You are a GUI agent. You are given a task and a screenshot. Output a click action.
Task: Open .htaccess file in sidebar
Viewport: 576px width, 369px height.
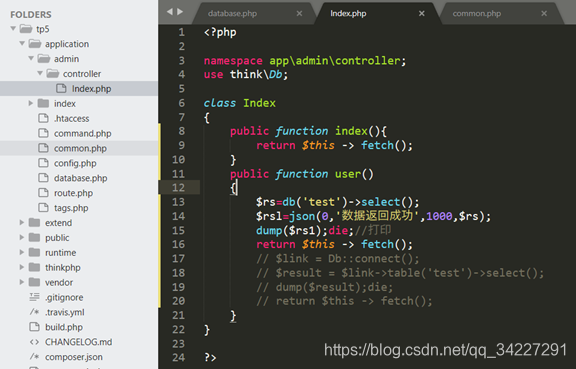tap(72, 118)
